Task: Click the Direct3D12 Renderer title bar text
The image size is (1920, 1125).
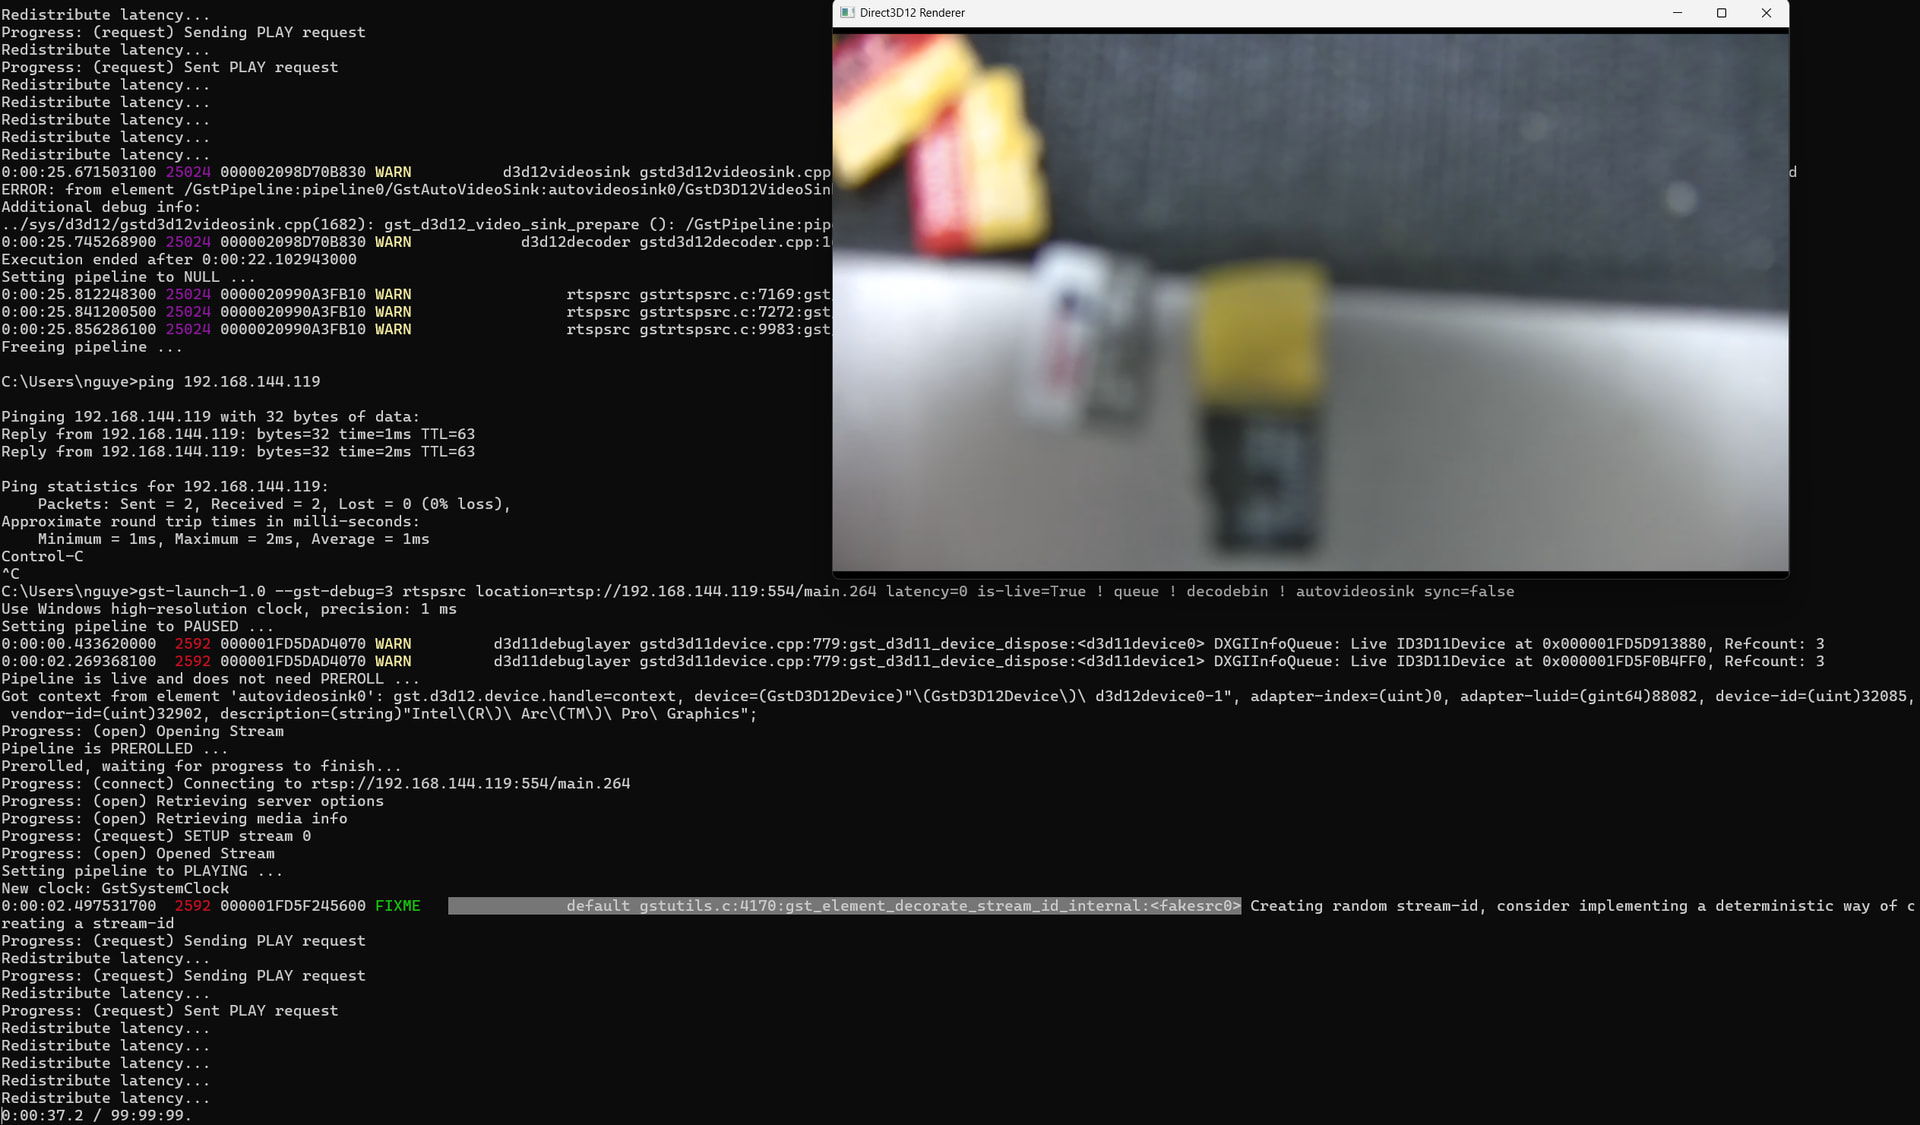Action: (912, 13)
